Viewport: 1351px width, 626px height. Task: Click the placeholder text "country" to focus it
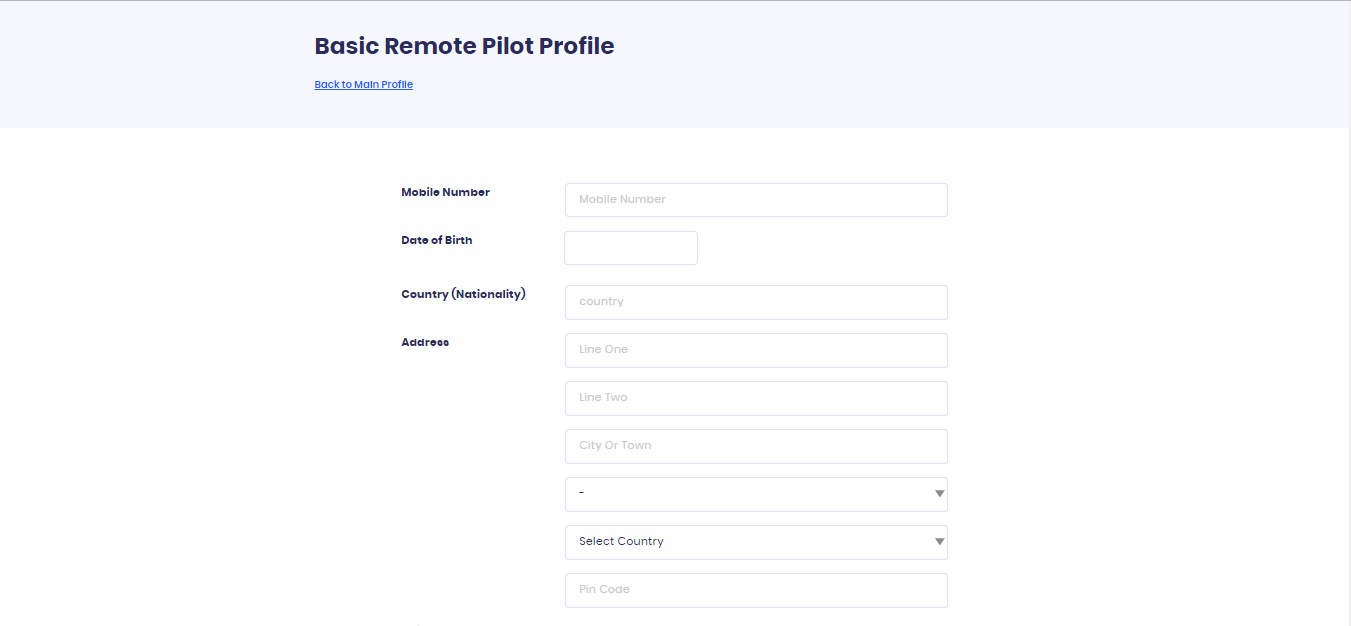point(602,301)
